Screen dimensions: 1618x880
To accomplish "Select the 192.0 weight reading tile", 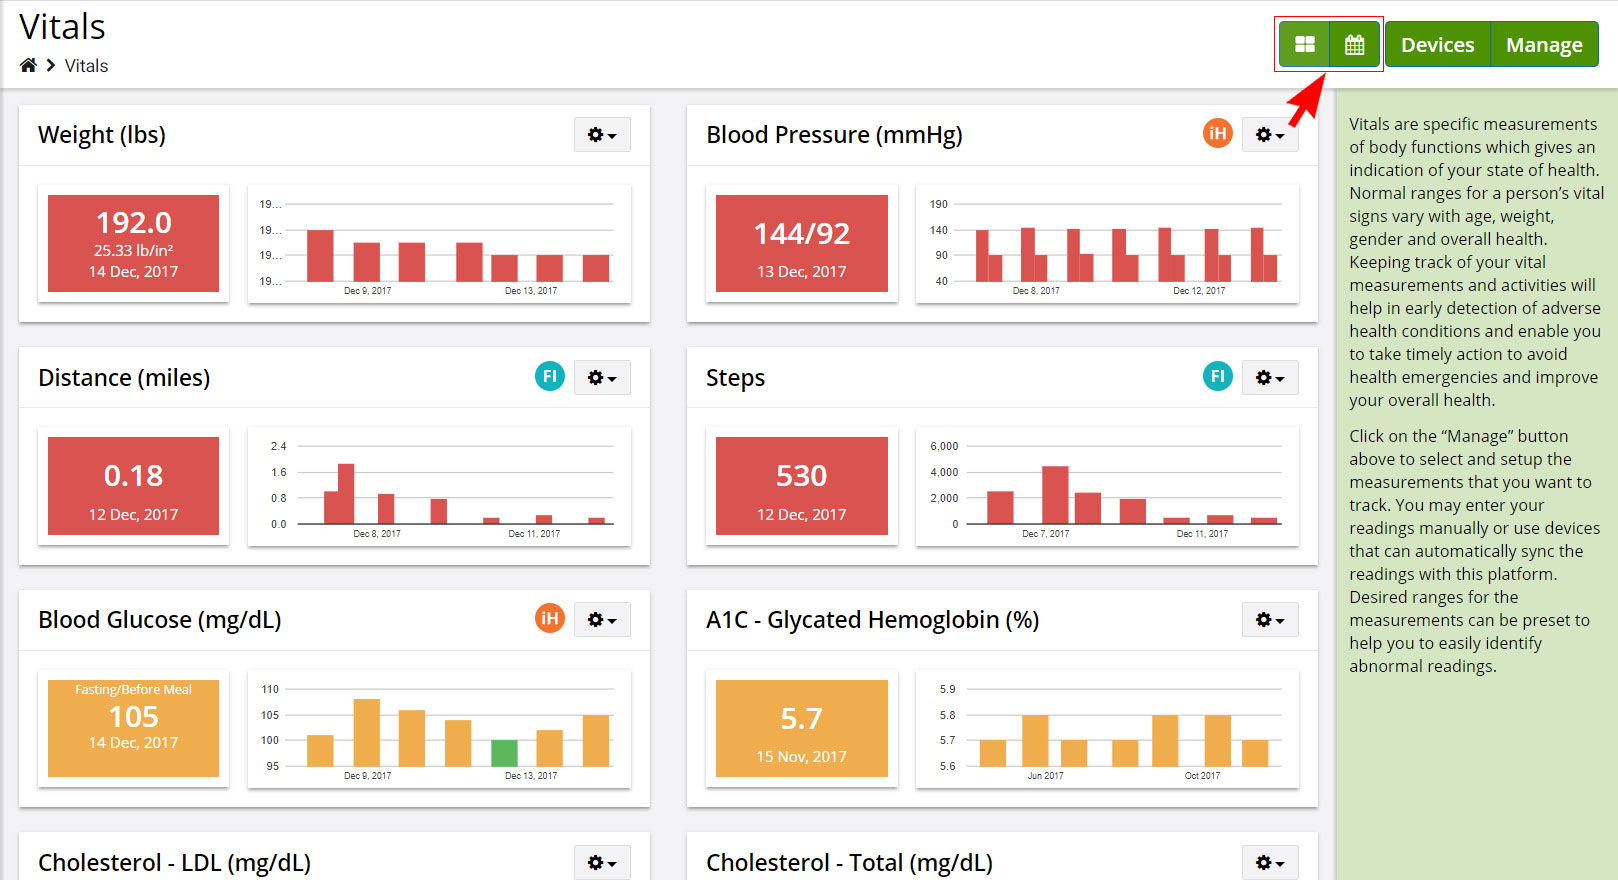I will point(133,243).
